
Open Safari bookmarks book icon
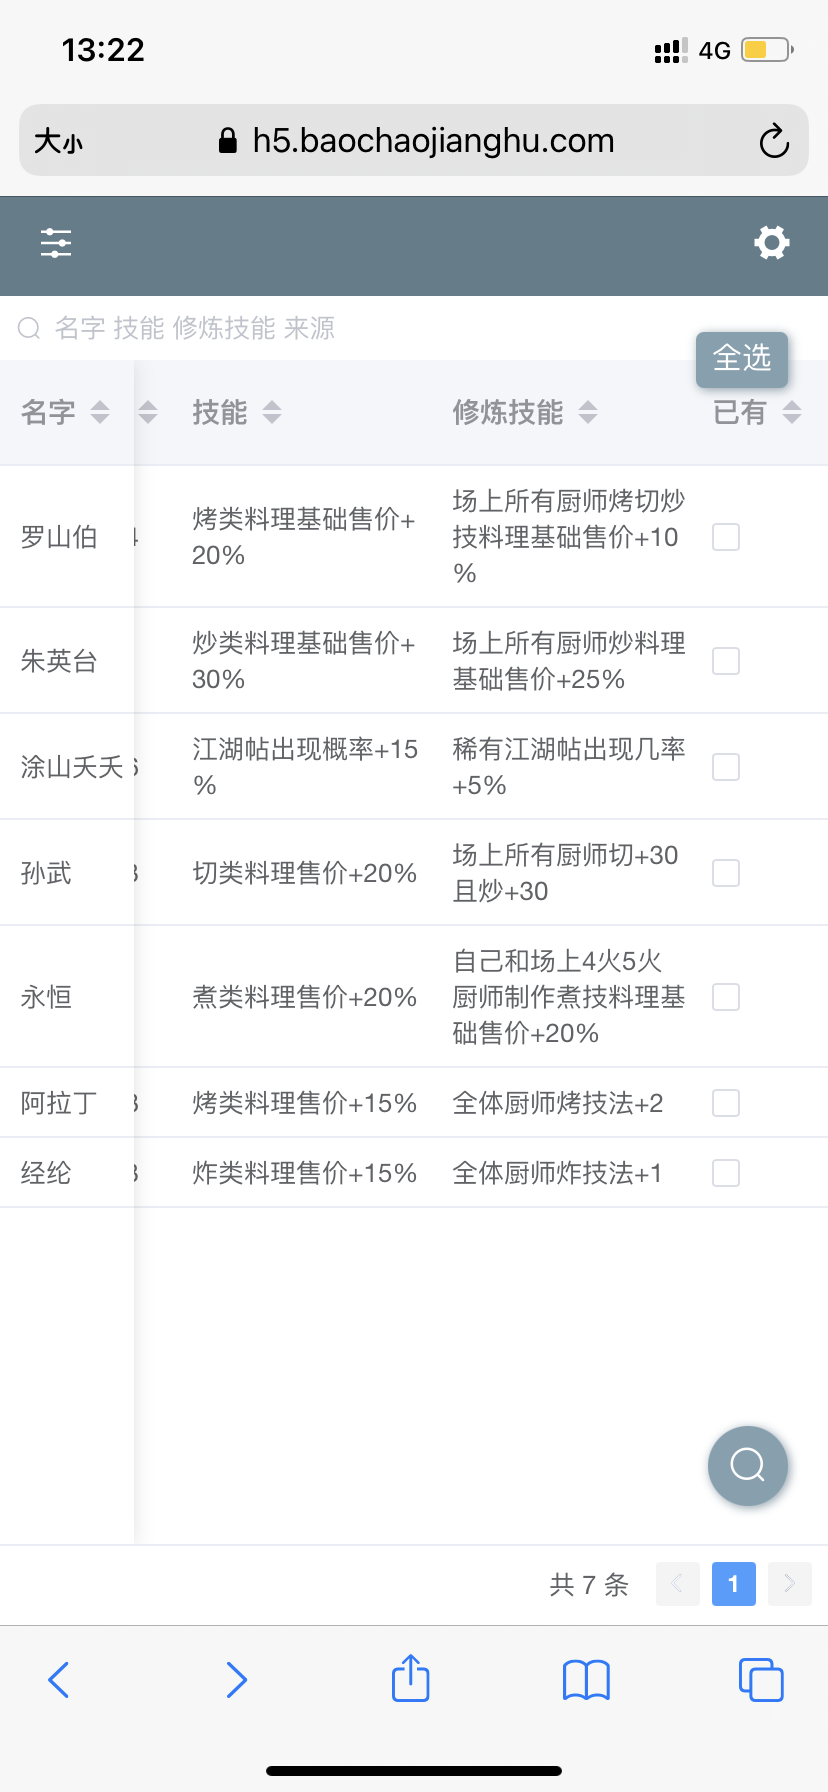click(586, 1680)
